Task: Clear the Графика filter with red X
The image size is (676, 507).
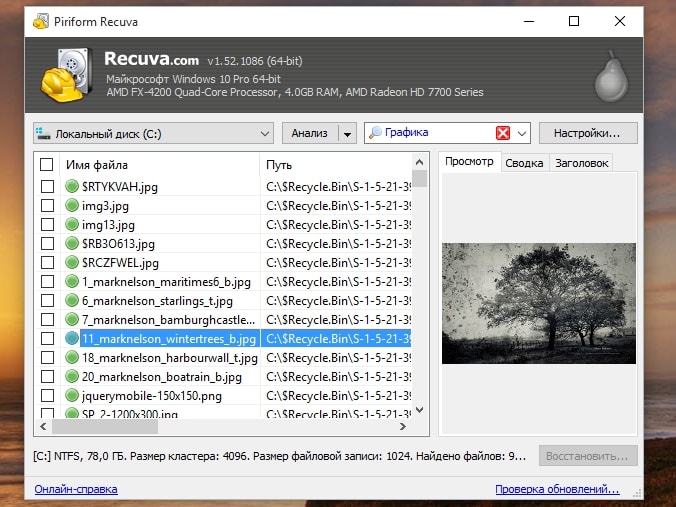Action: 503,133
